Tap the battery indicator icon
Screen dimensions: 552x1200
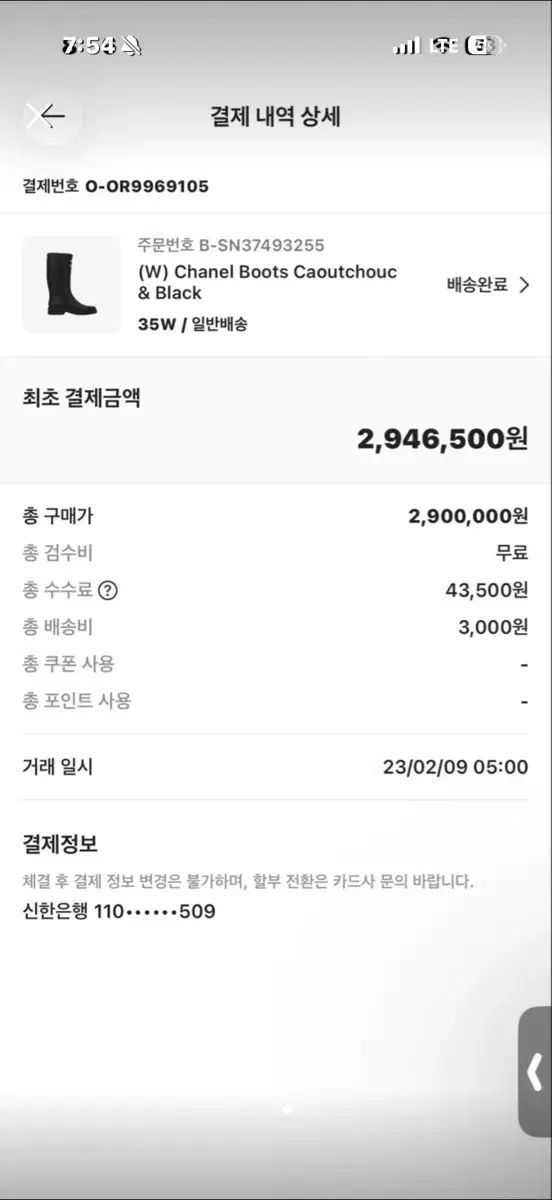[486, 46]
